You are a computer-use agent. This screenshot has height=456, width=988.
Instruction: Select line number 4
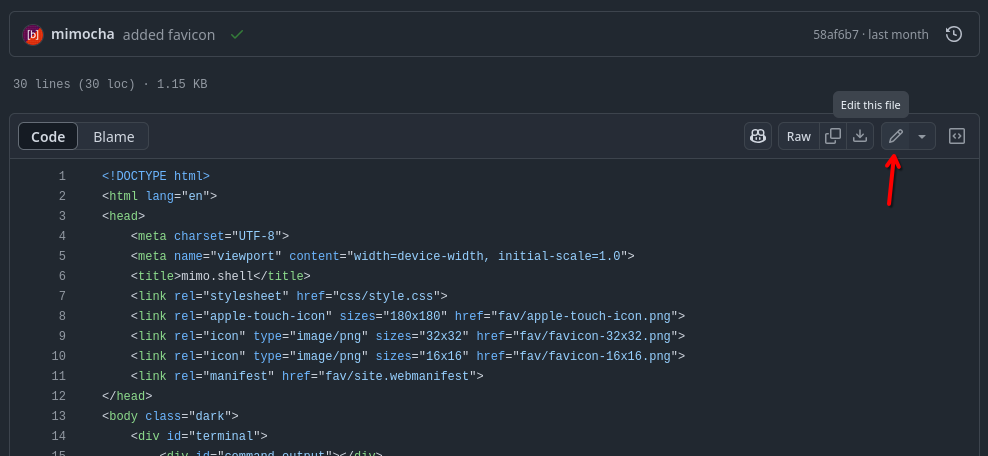coord(62,236)
